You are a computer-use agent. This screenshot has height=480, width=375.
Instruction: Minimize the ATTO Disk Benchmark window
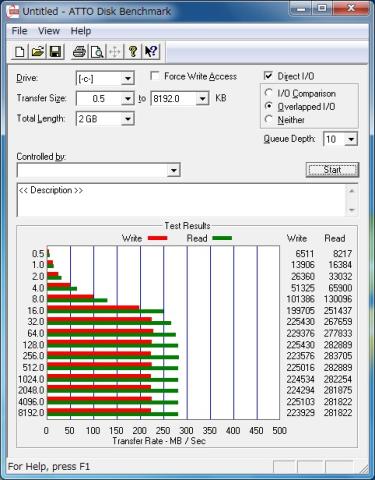[301, 8]
